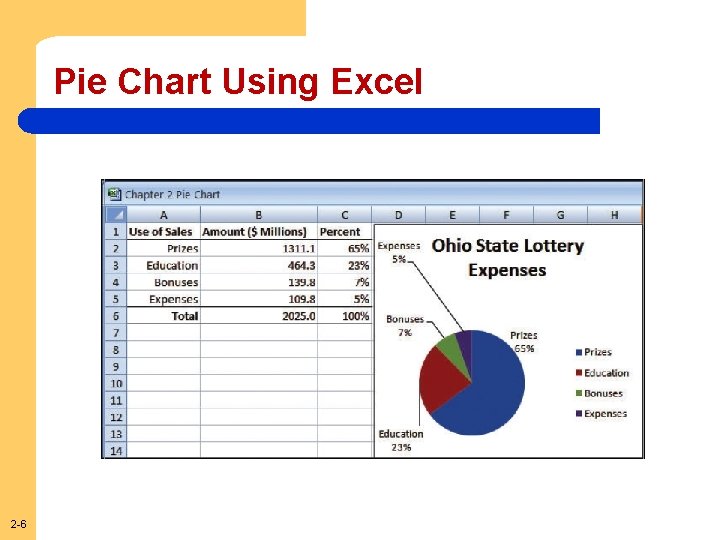Click the 'Chapter 2 Pie Chart' window title
The width and height of the screenshot is (720, 540).
point(172,195)
